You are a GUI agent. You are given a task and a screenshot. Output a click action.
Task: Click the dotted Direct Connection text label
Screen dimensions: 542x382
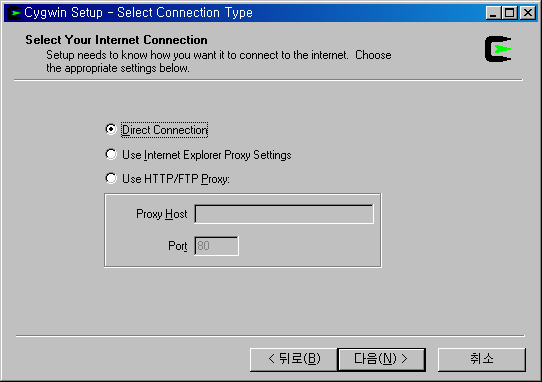[165, 130]
